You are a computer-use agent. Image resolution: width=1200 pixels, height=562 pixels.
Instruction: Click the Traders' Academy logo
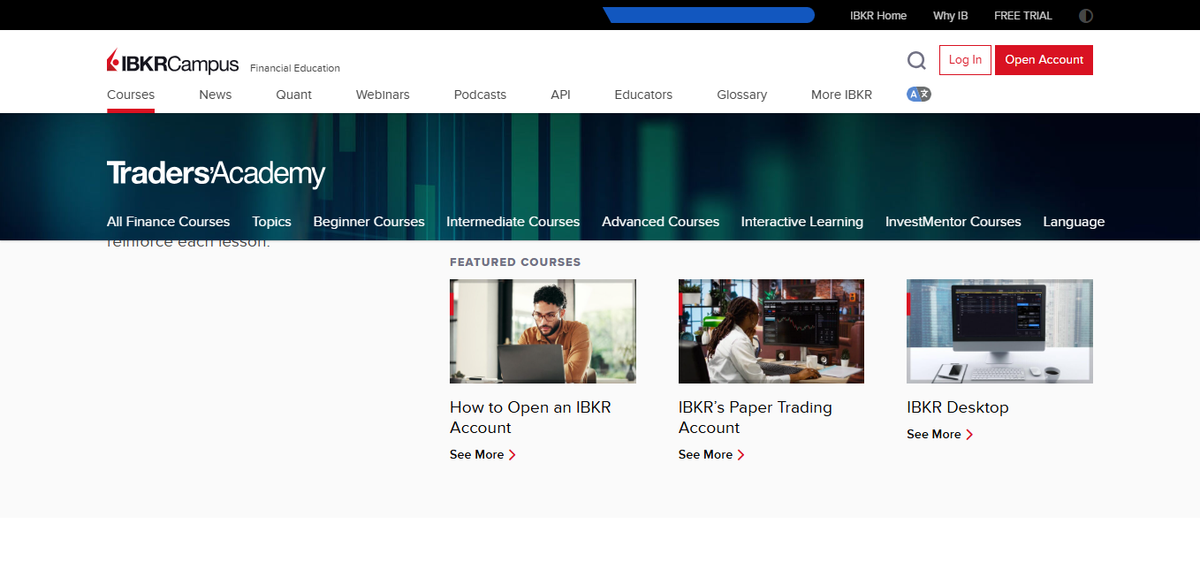216,173
